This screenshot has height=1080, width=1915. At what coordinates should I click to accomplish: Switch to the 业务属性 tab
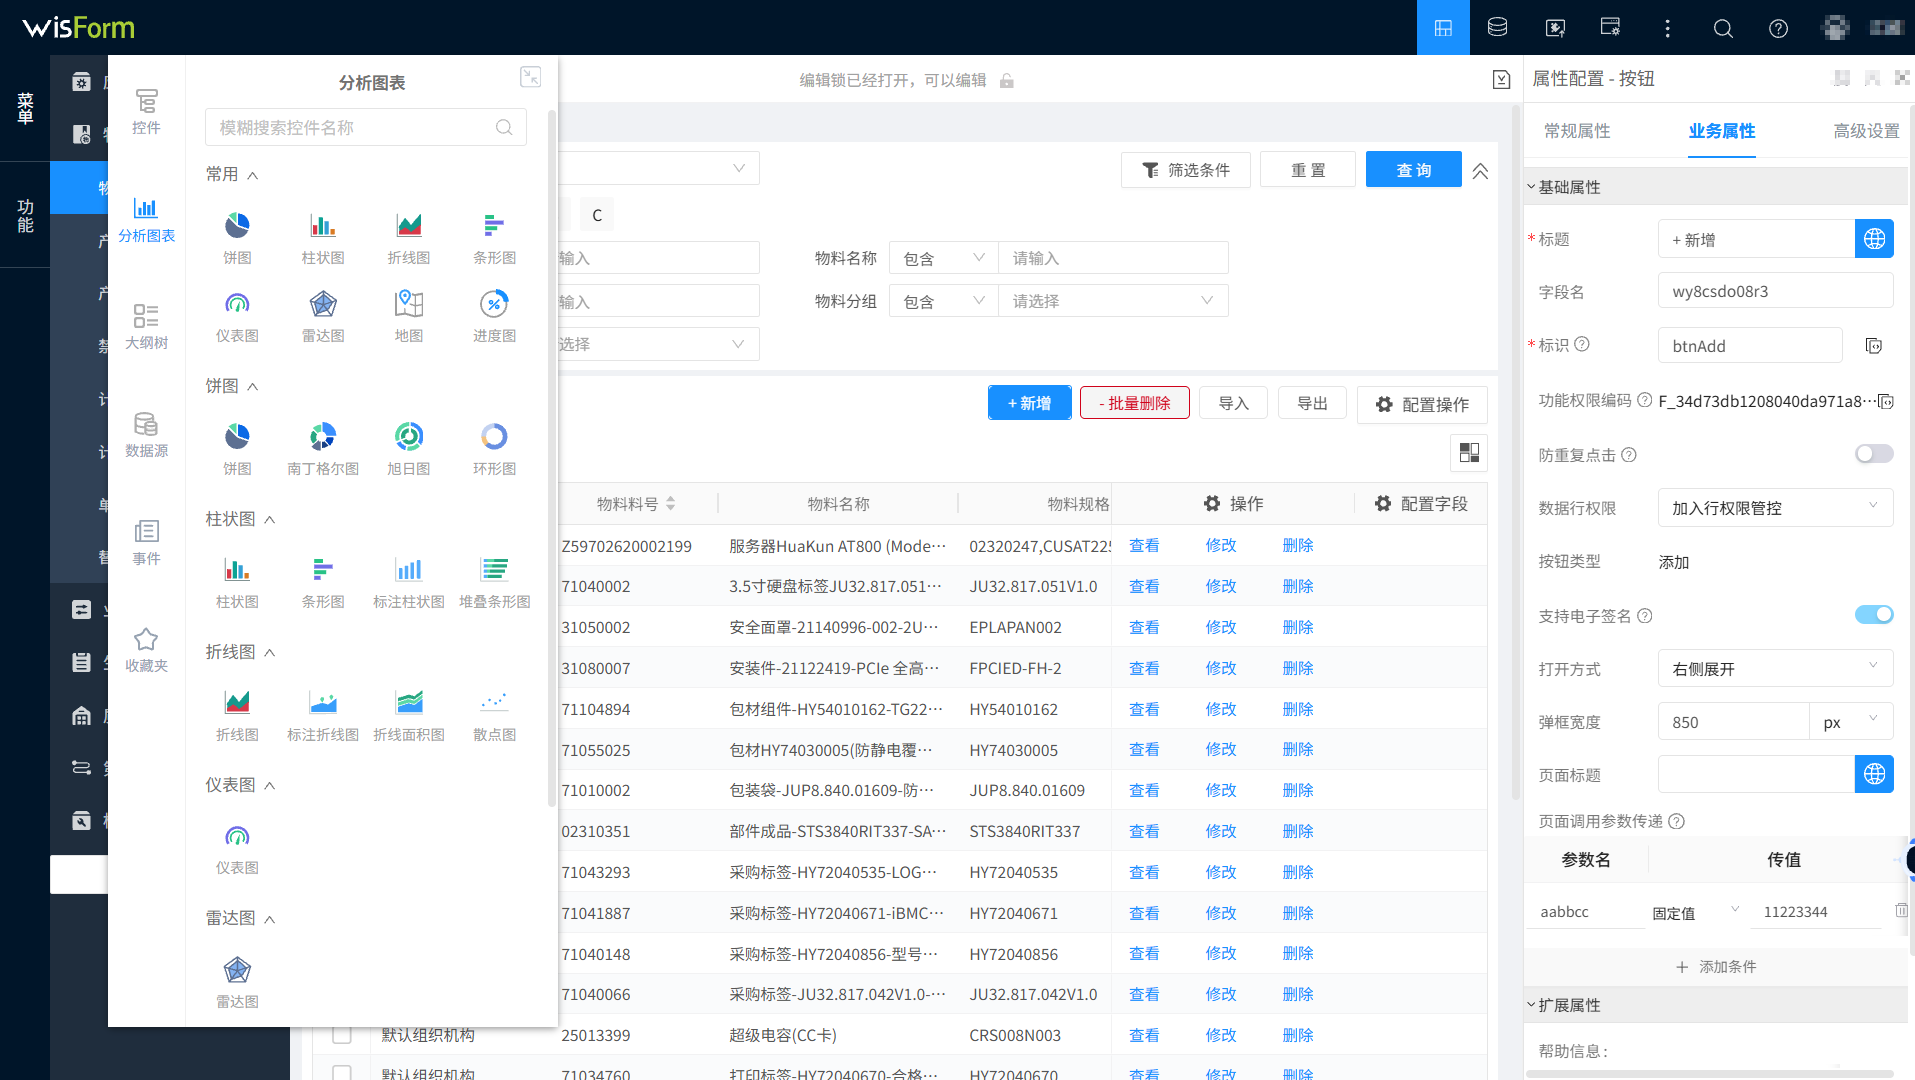[1722, 131]
